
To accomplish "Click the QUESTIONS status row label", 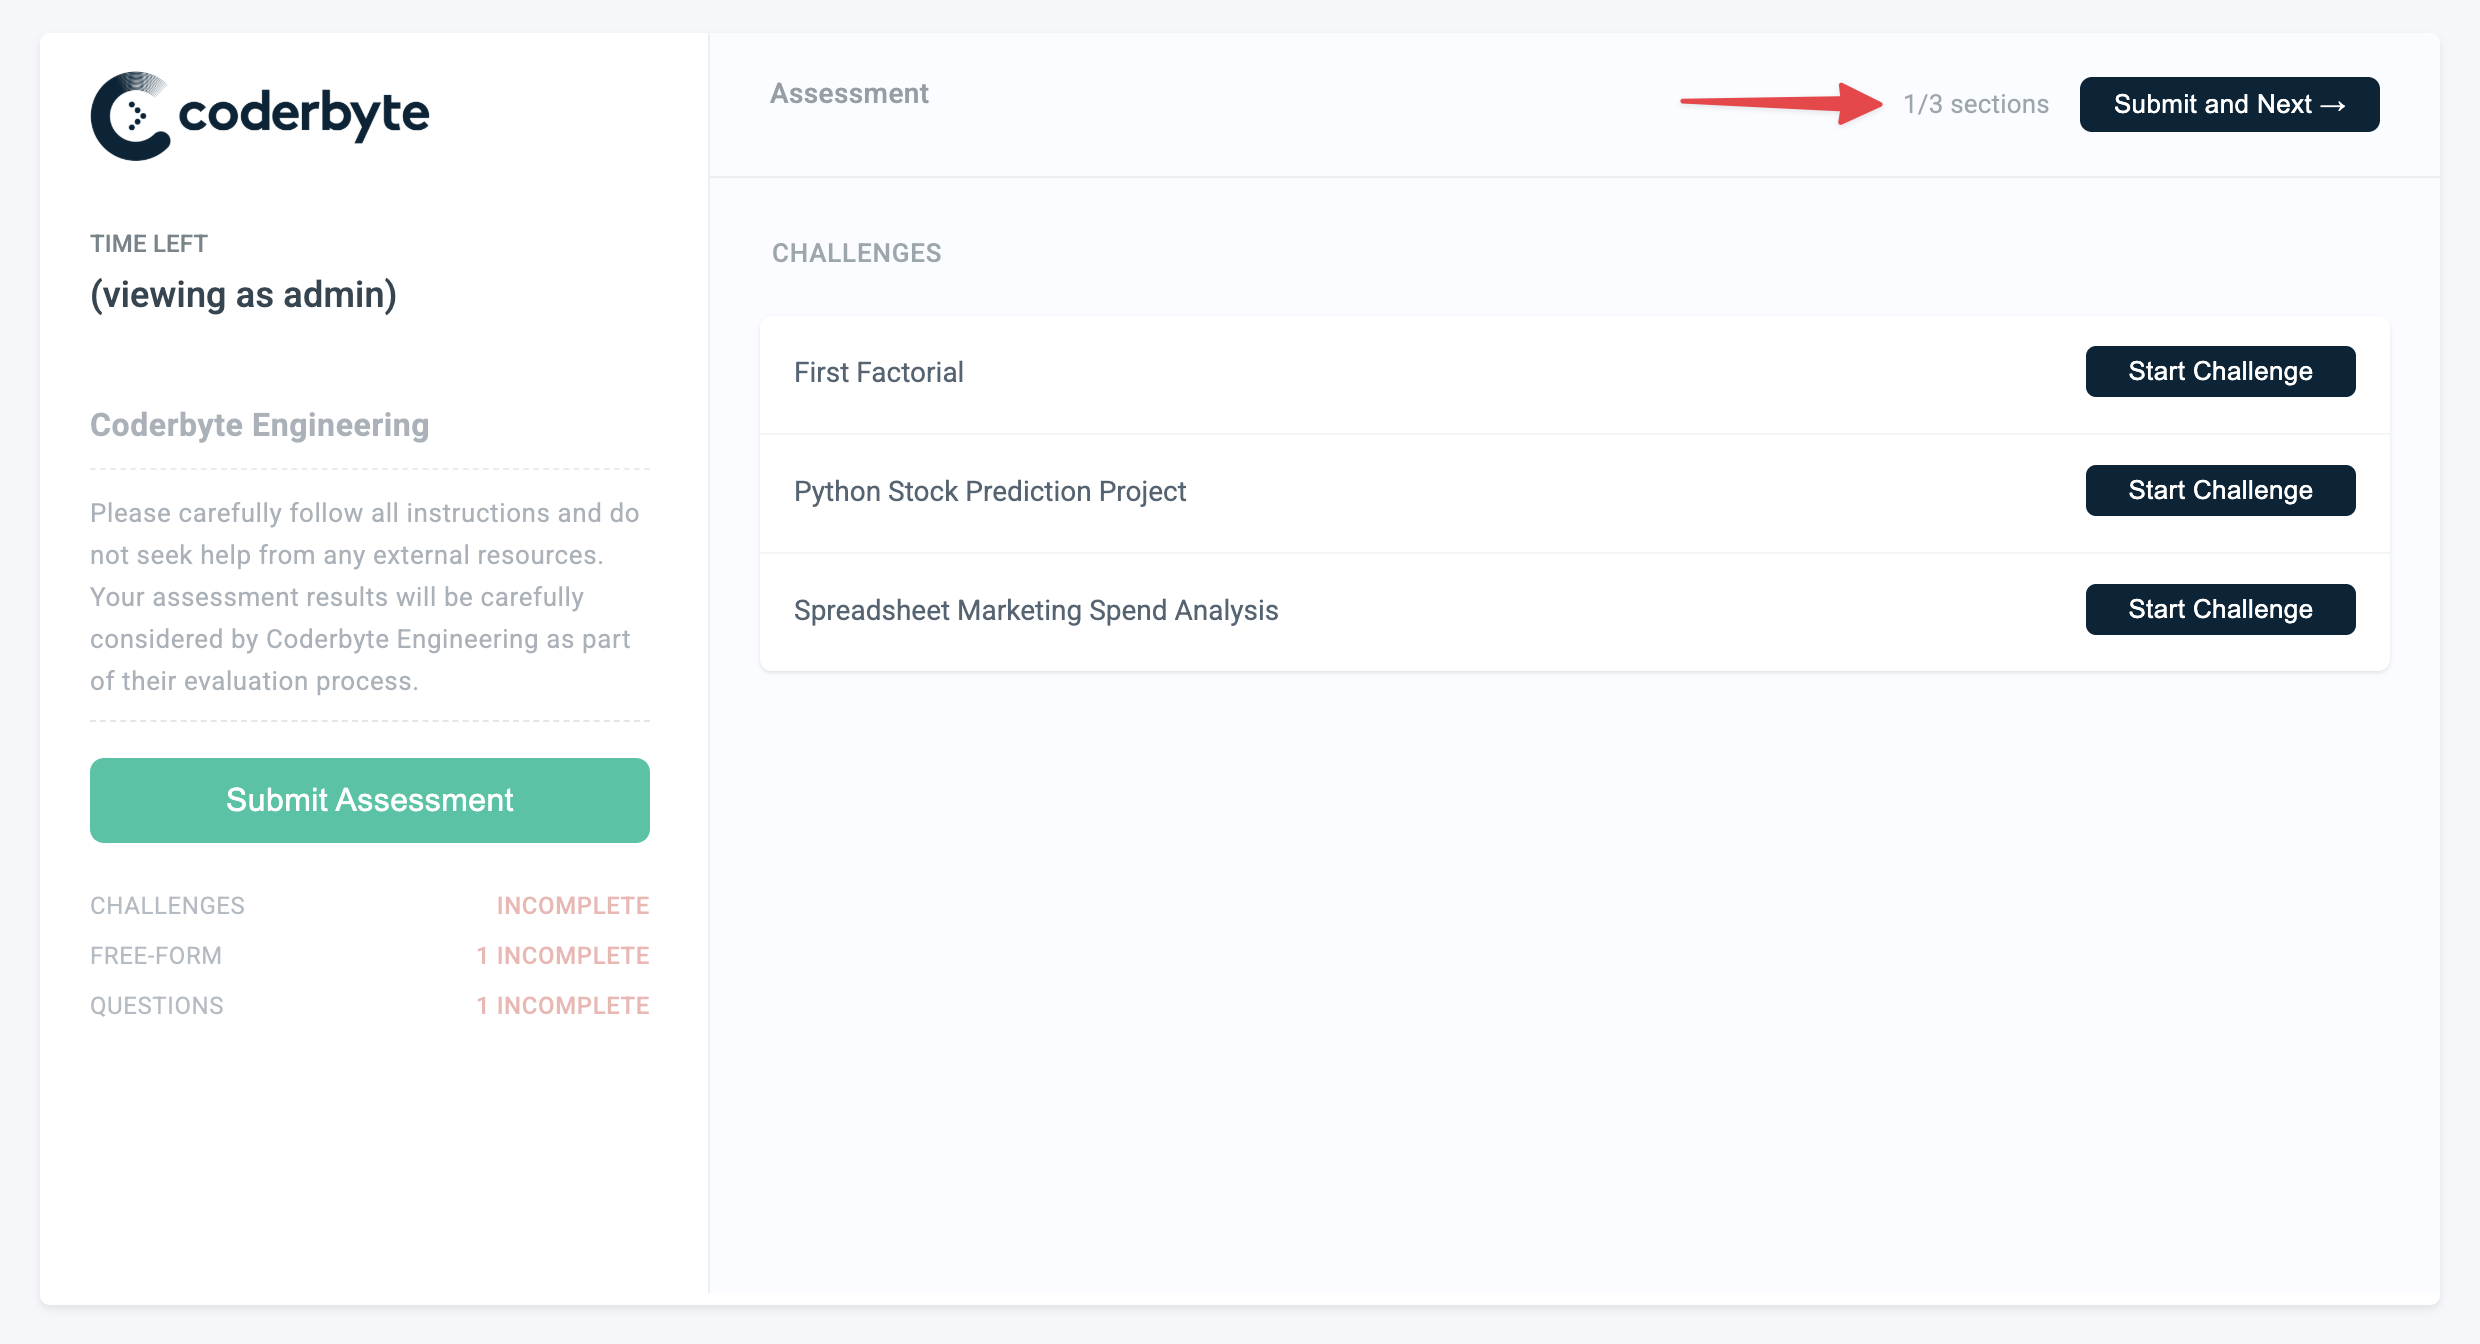I will pos(157,1006).
